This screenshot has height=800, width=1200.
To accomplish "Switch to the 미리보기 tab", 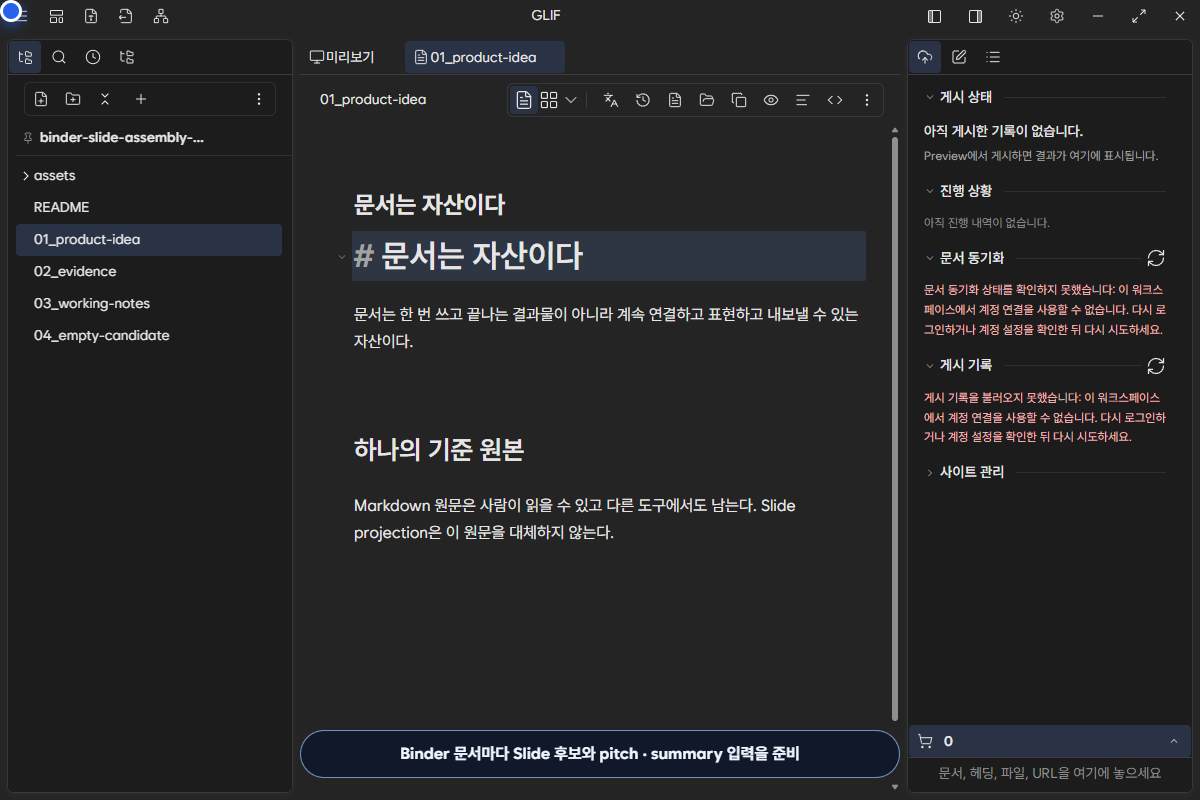I will coord(342,57).
